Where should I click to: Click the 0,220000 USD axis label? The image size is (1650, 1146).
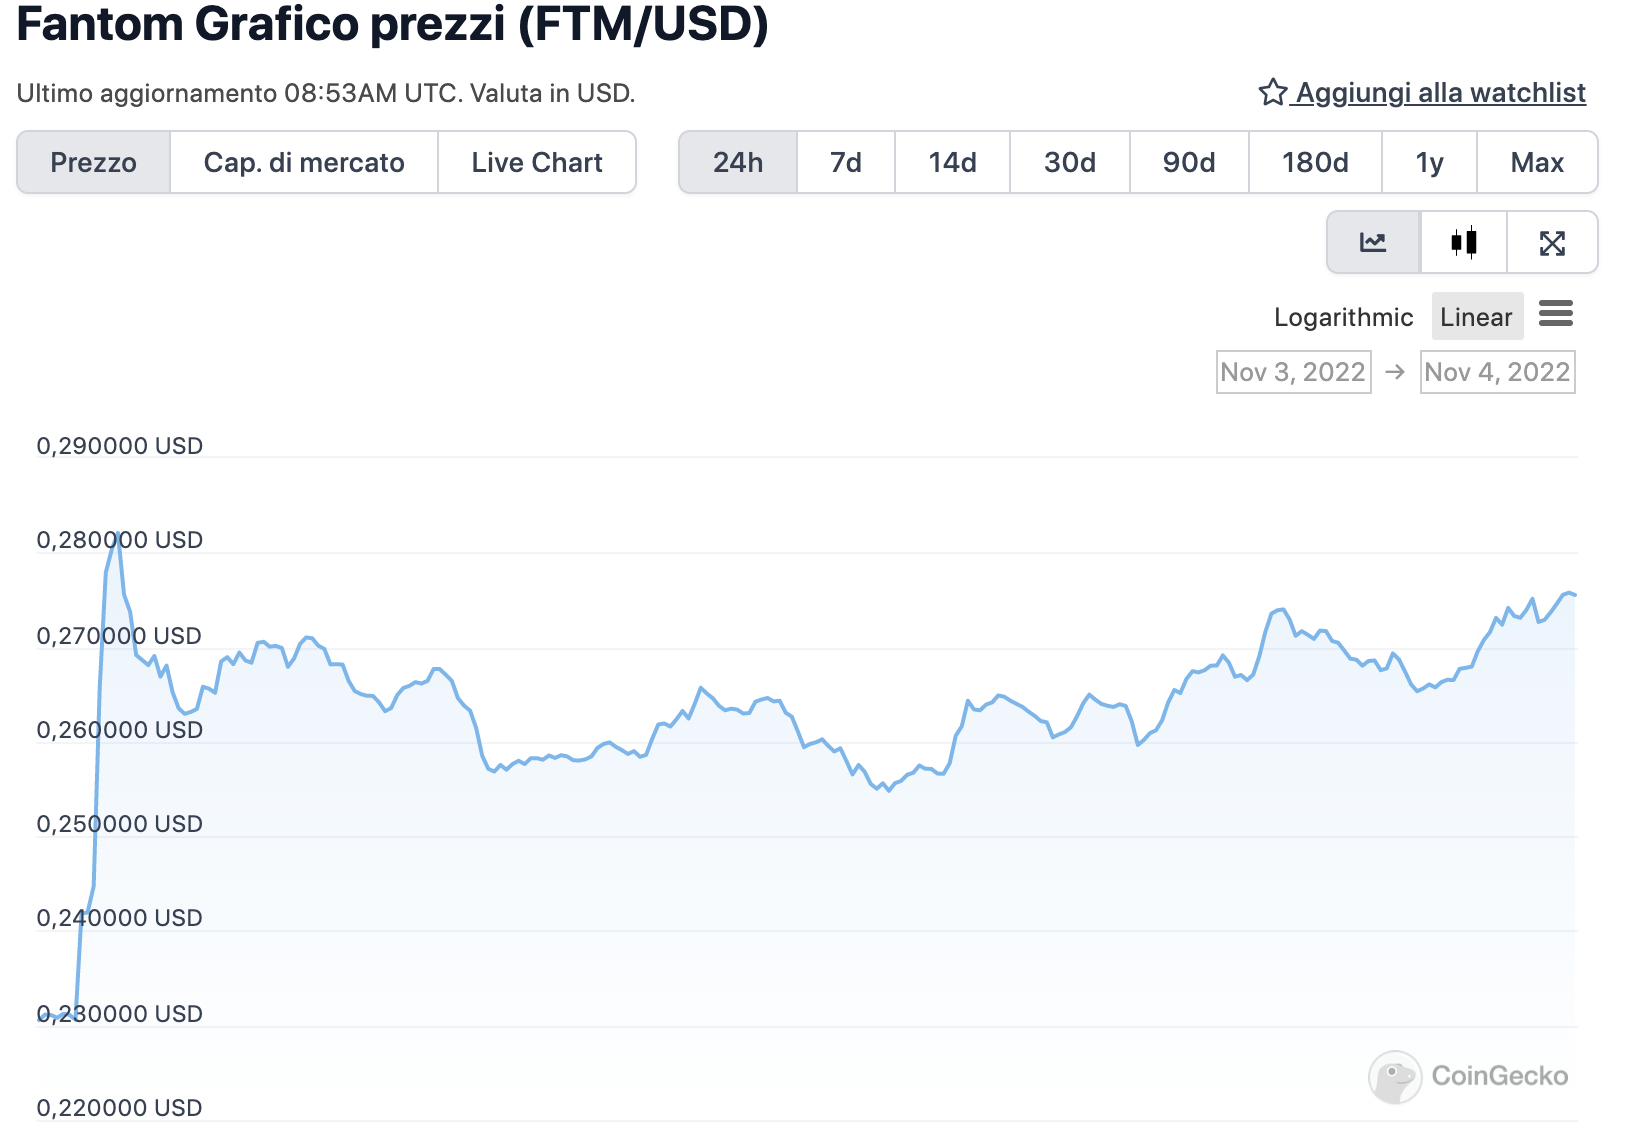point(120,1108)
